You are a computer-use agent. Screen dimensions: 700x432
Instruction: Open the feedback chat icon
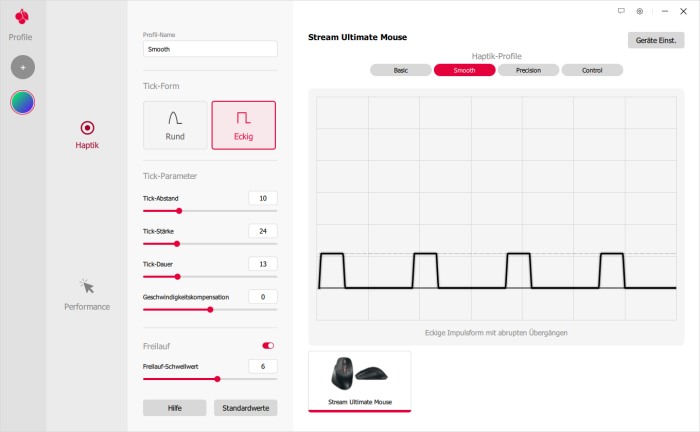coord(621,11)
